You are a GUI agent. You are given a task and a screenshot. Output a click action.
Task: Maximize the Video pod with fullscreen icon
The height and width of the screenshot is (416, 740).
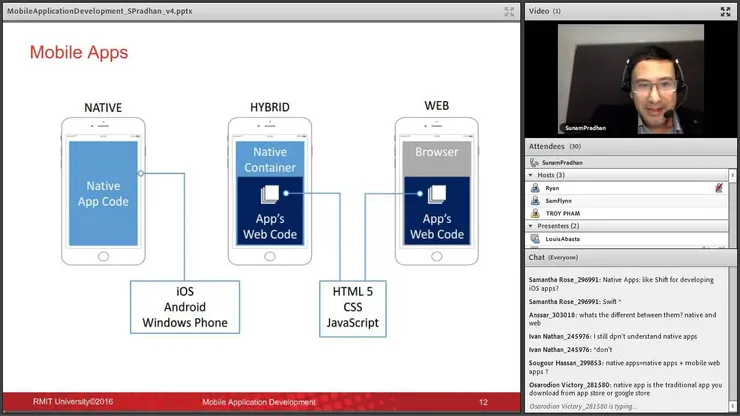[x=725, y=12]
